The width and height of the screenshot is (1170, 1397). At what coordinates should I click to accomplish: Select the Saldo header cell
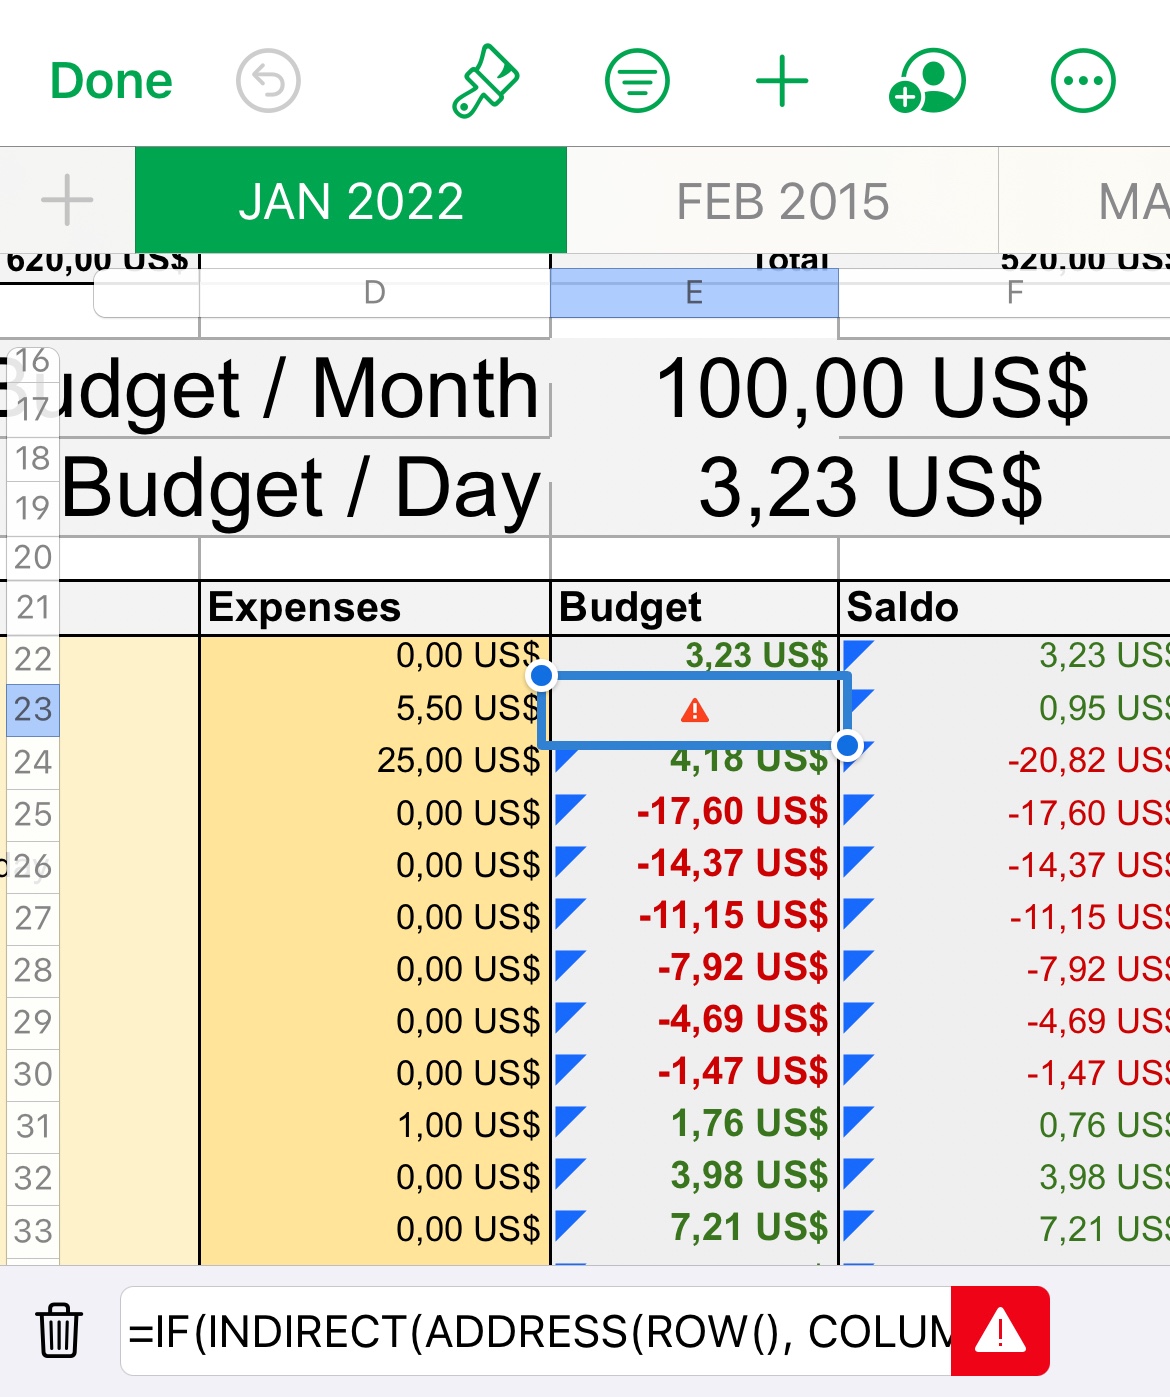click(x=1004, y=607)
